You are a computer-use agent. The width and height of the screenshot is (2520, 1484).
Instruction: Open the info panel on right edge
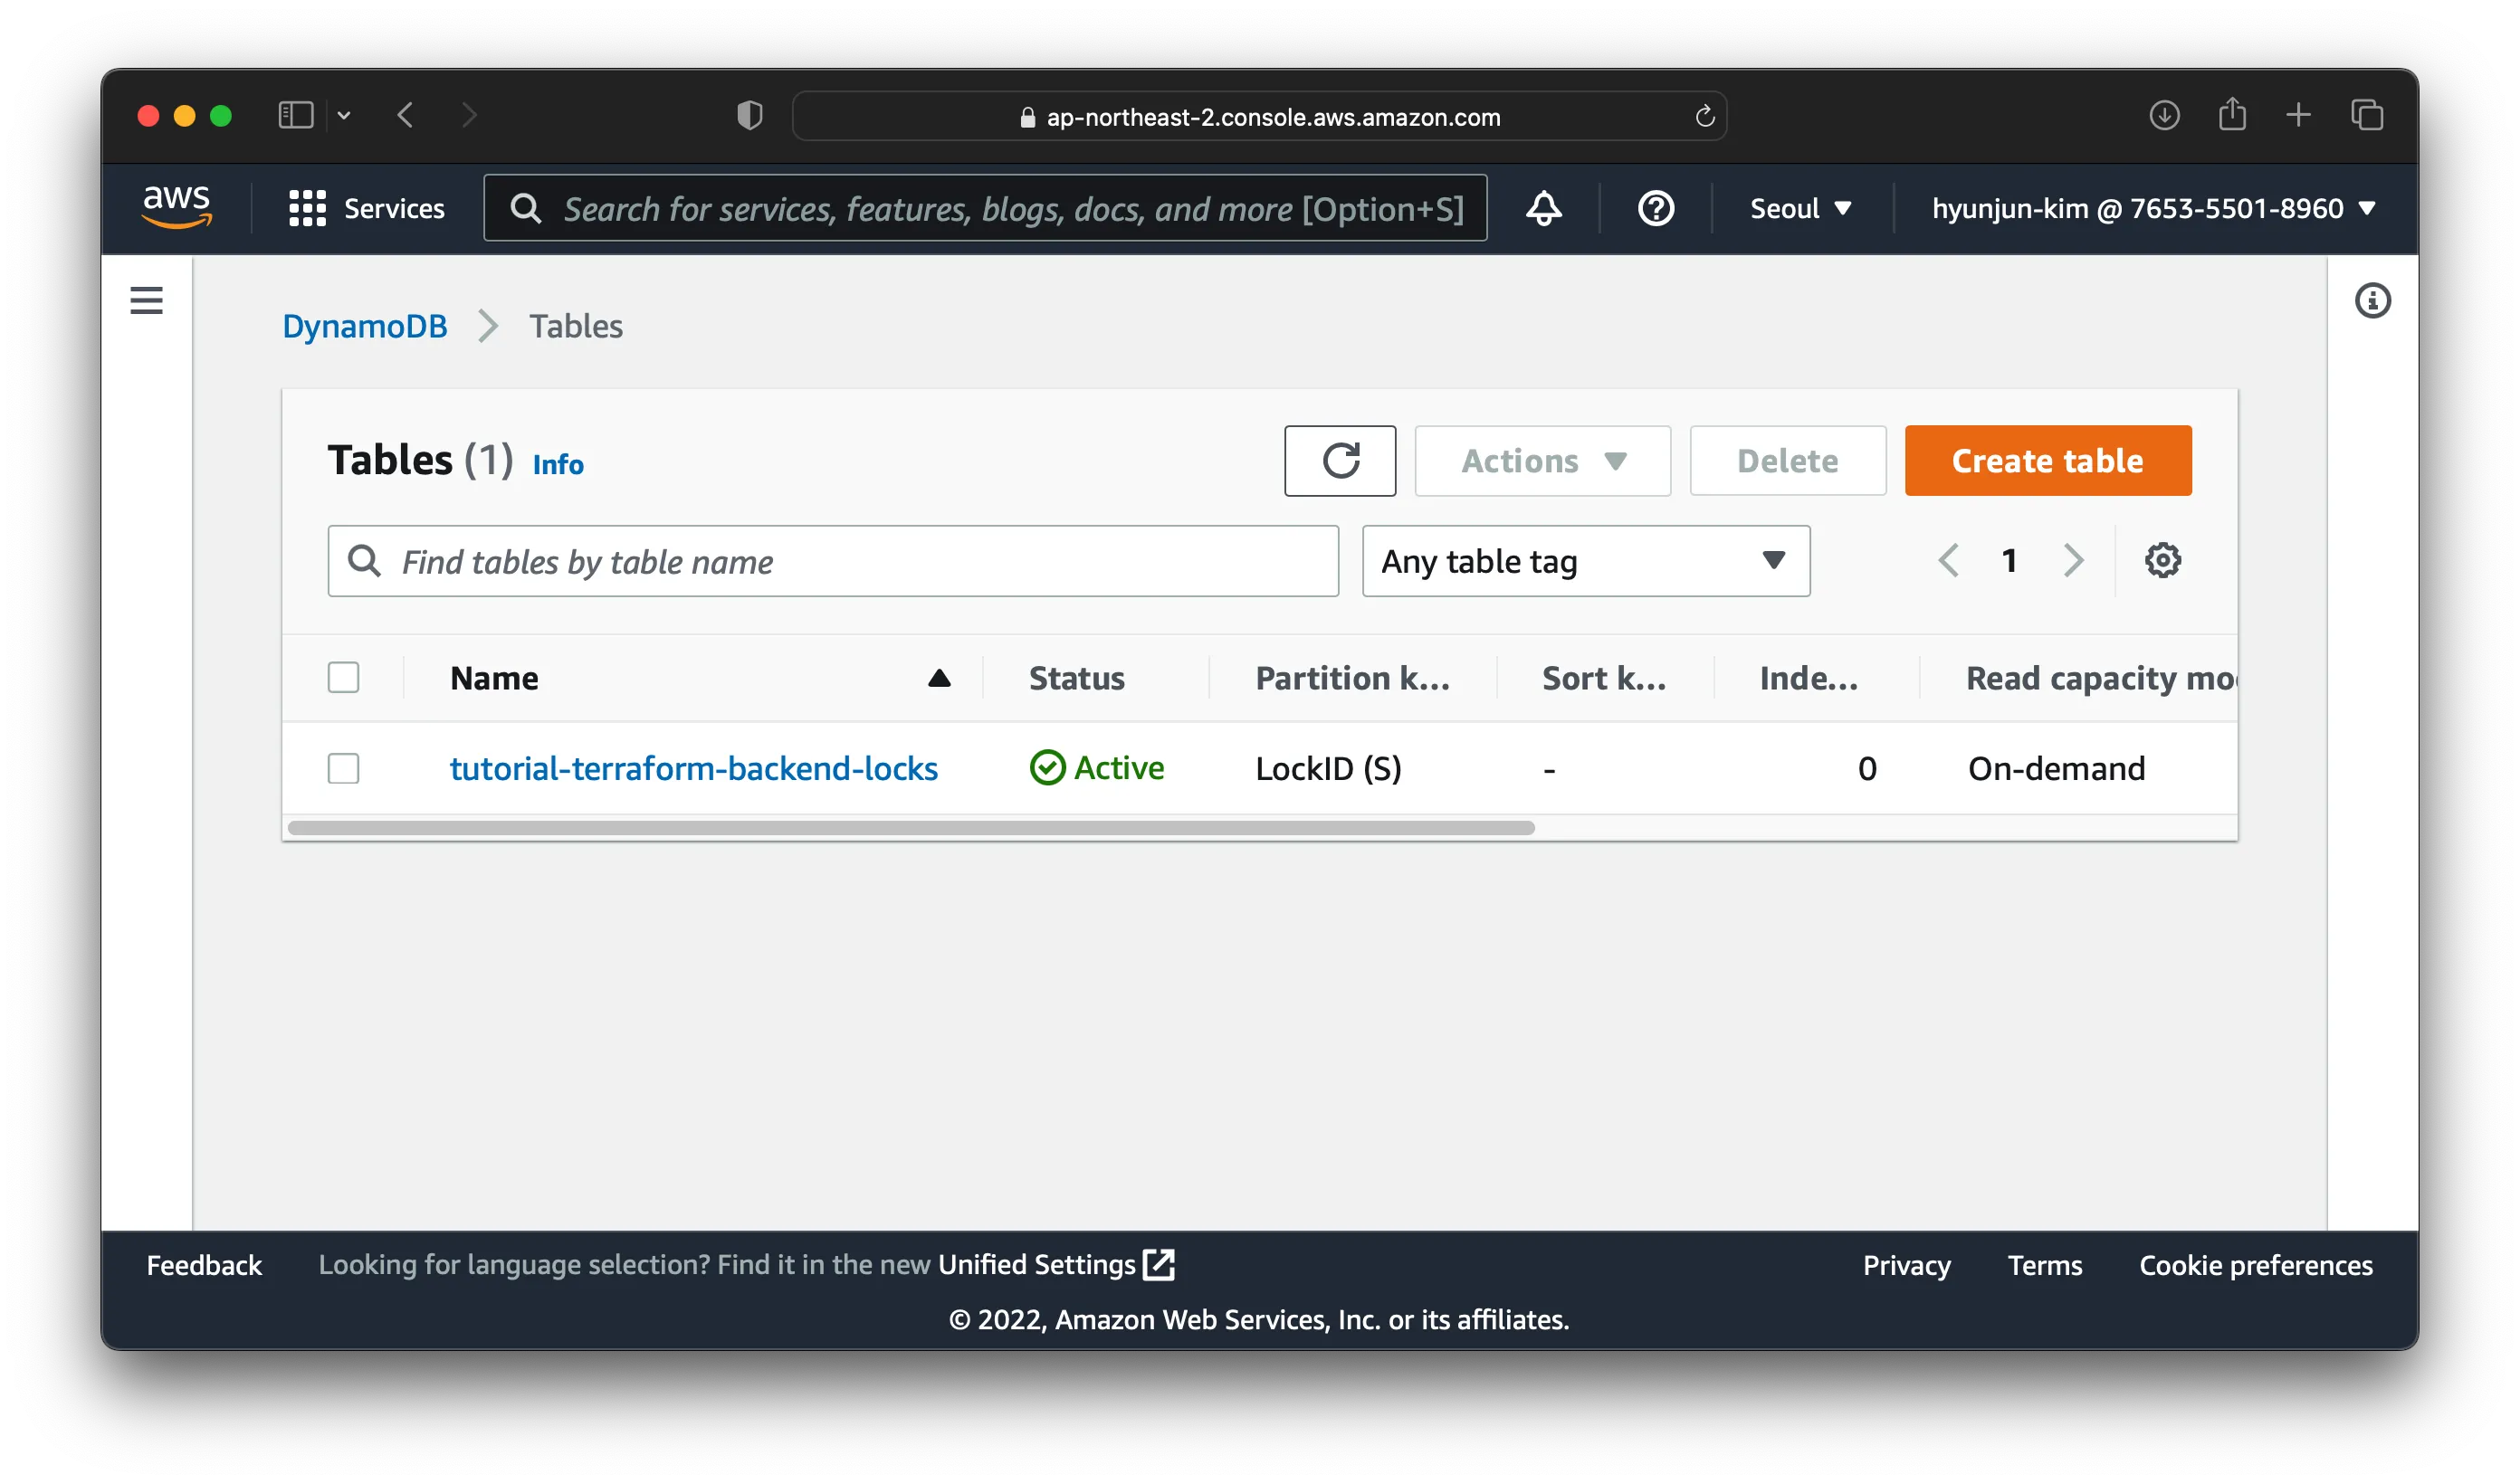point(2374,301)
